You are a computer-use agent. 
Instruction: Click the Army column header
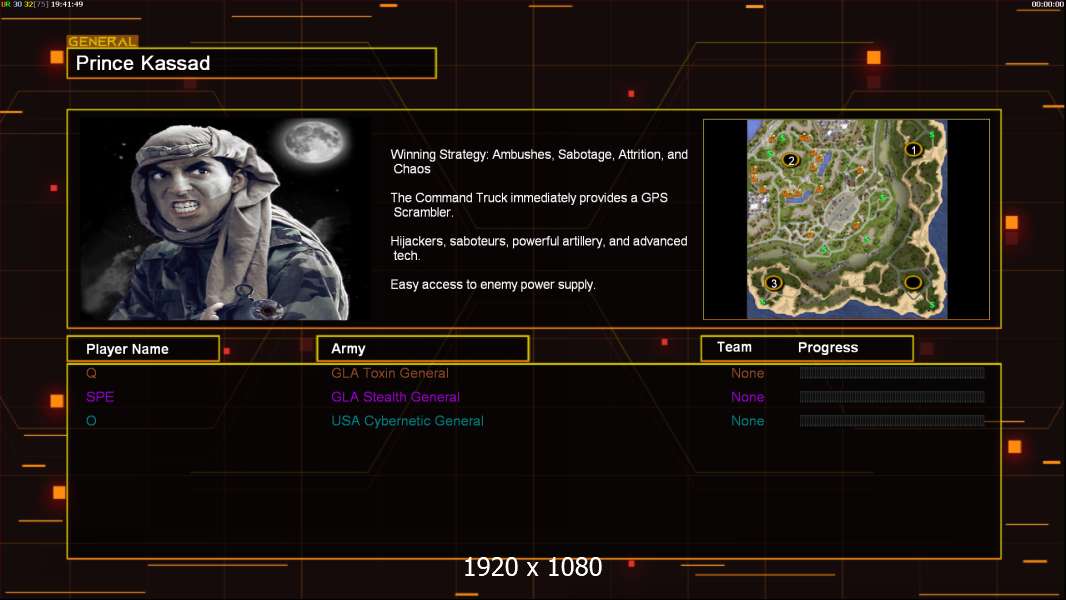tap(423, 349)
